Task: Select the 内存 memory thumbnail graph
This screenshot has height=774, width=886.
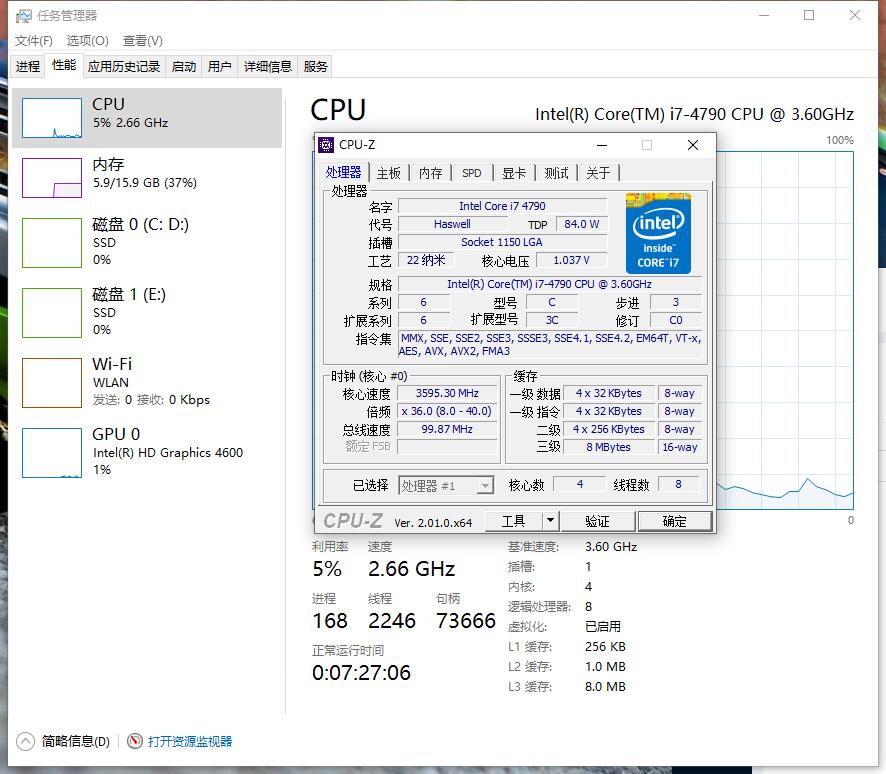Action: pyautogui.click(x=52, y=178)
